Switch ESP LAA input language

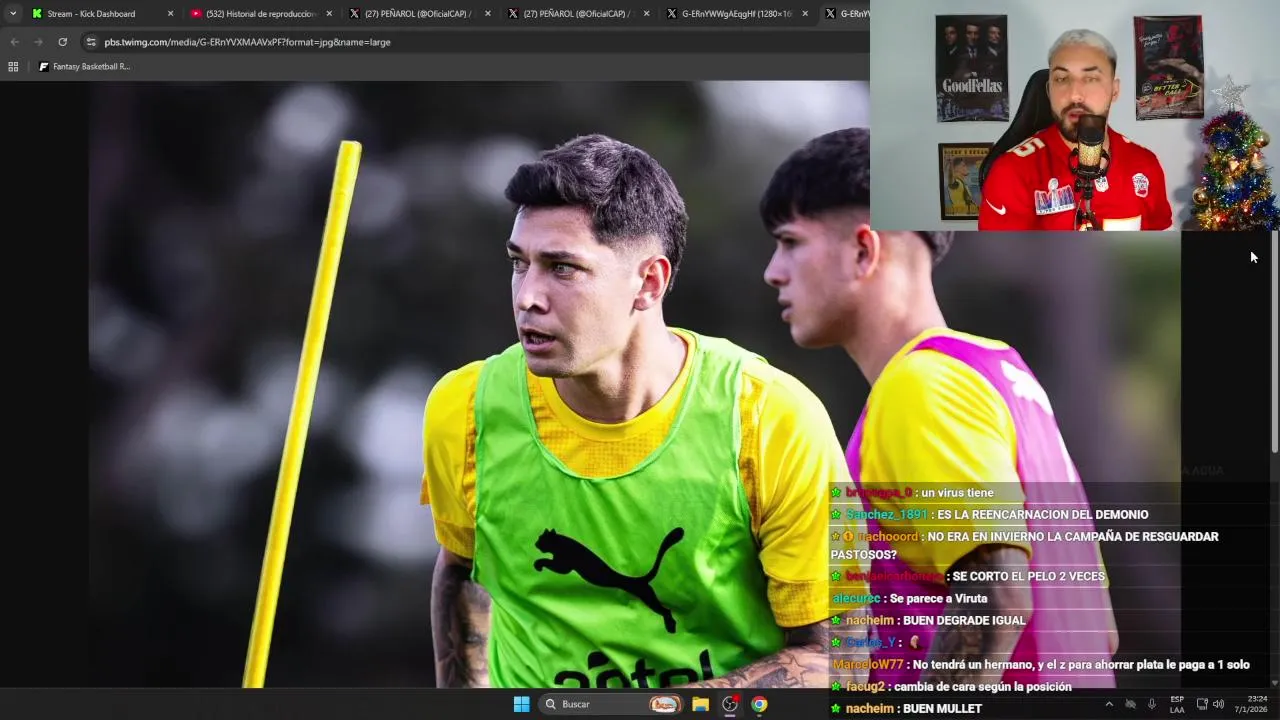click(1177, 704)
